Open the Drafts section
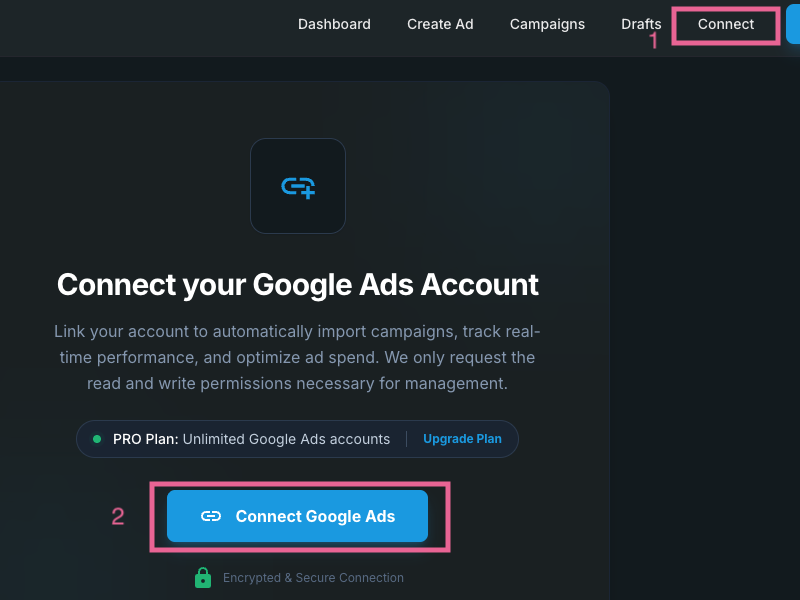 coord(640,24)
